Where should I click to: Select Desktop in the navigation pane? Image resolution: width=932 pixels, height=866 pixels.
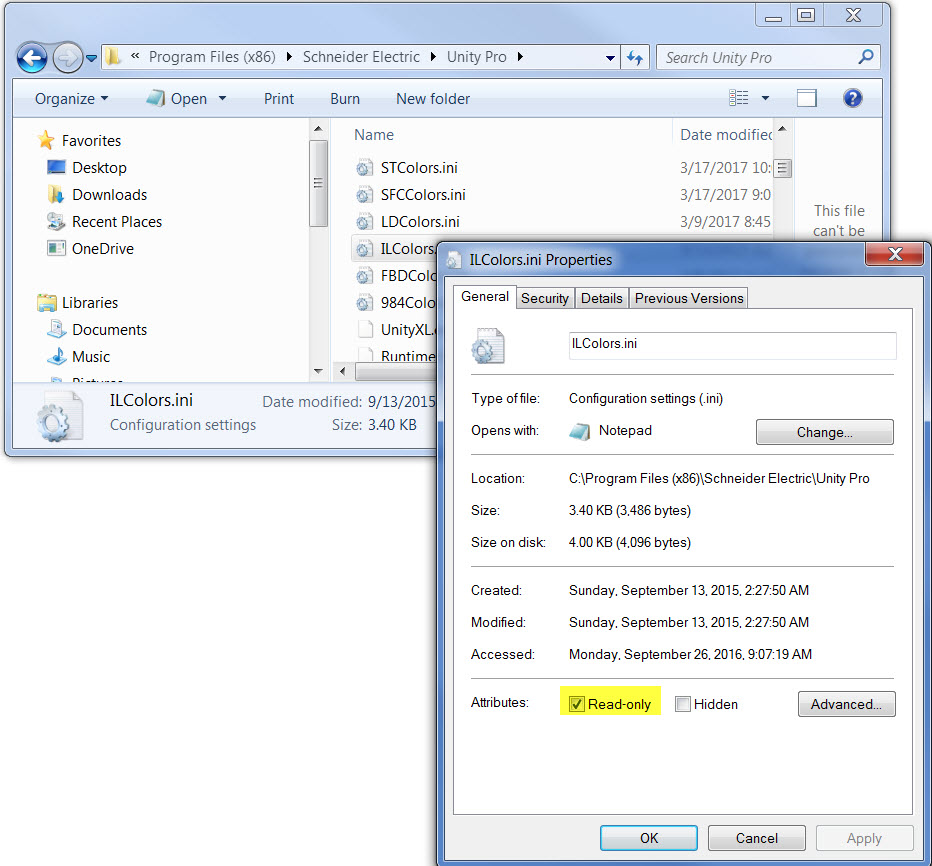tap(99, 168)
